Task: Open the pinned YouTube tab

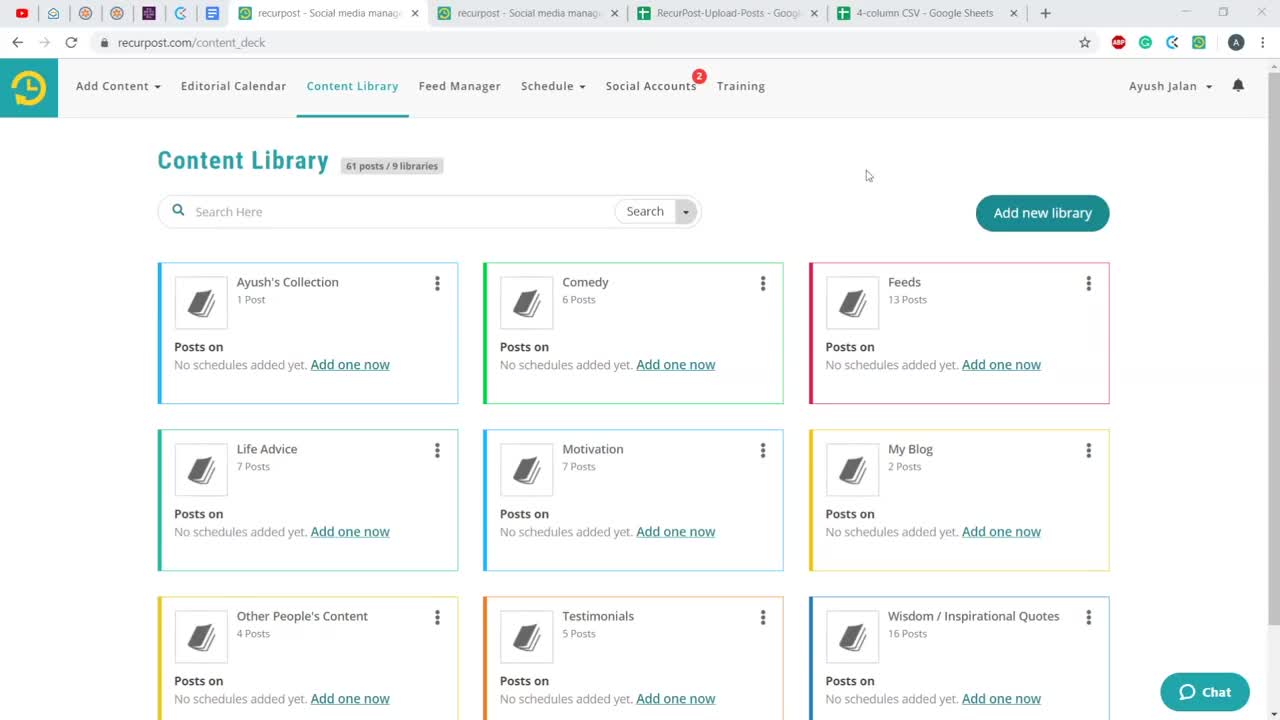Action: pos(22,13)
